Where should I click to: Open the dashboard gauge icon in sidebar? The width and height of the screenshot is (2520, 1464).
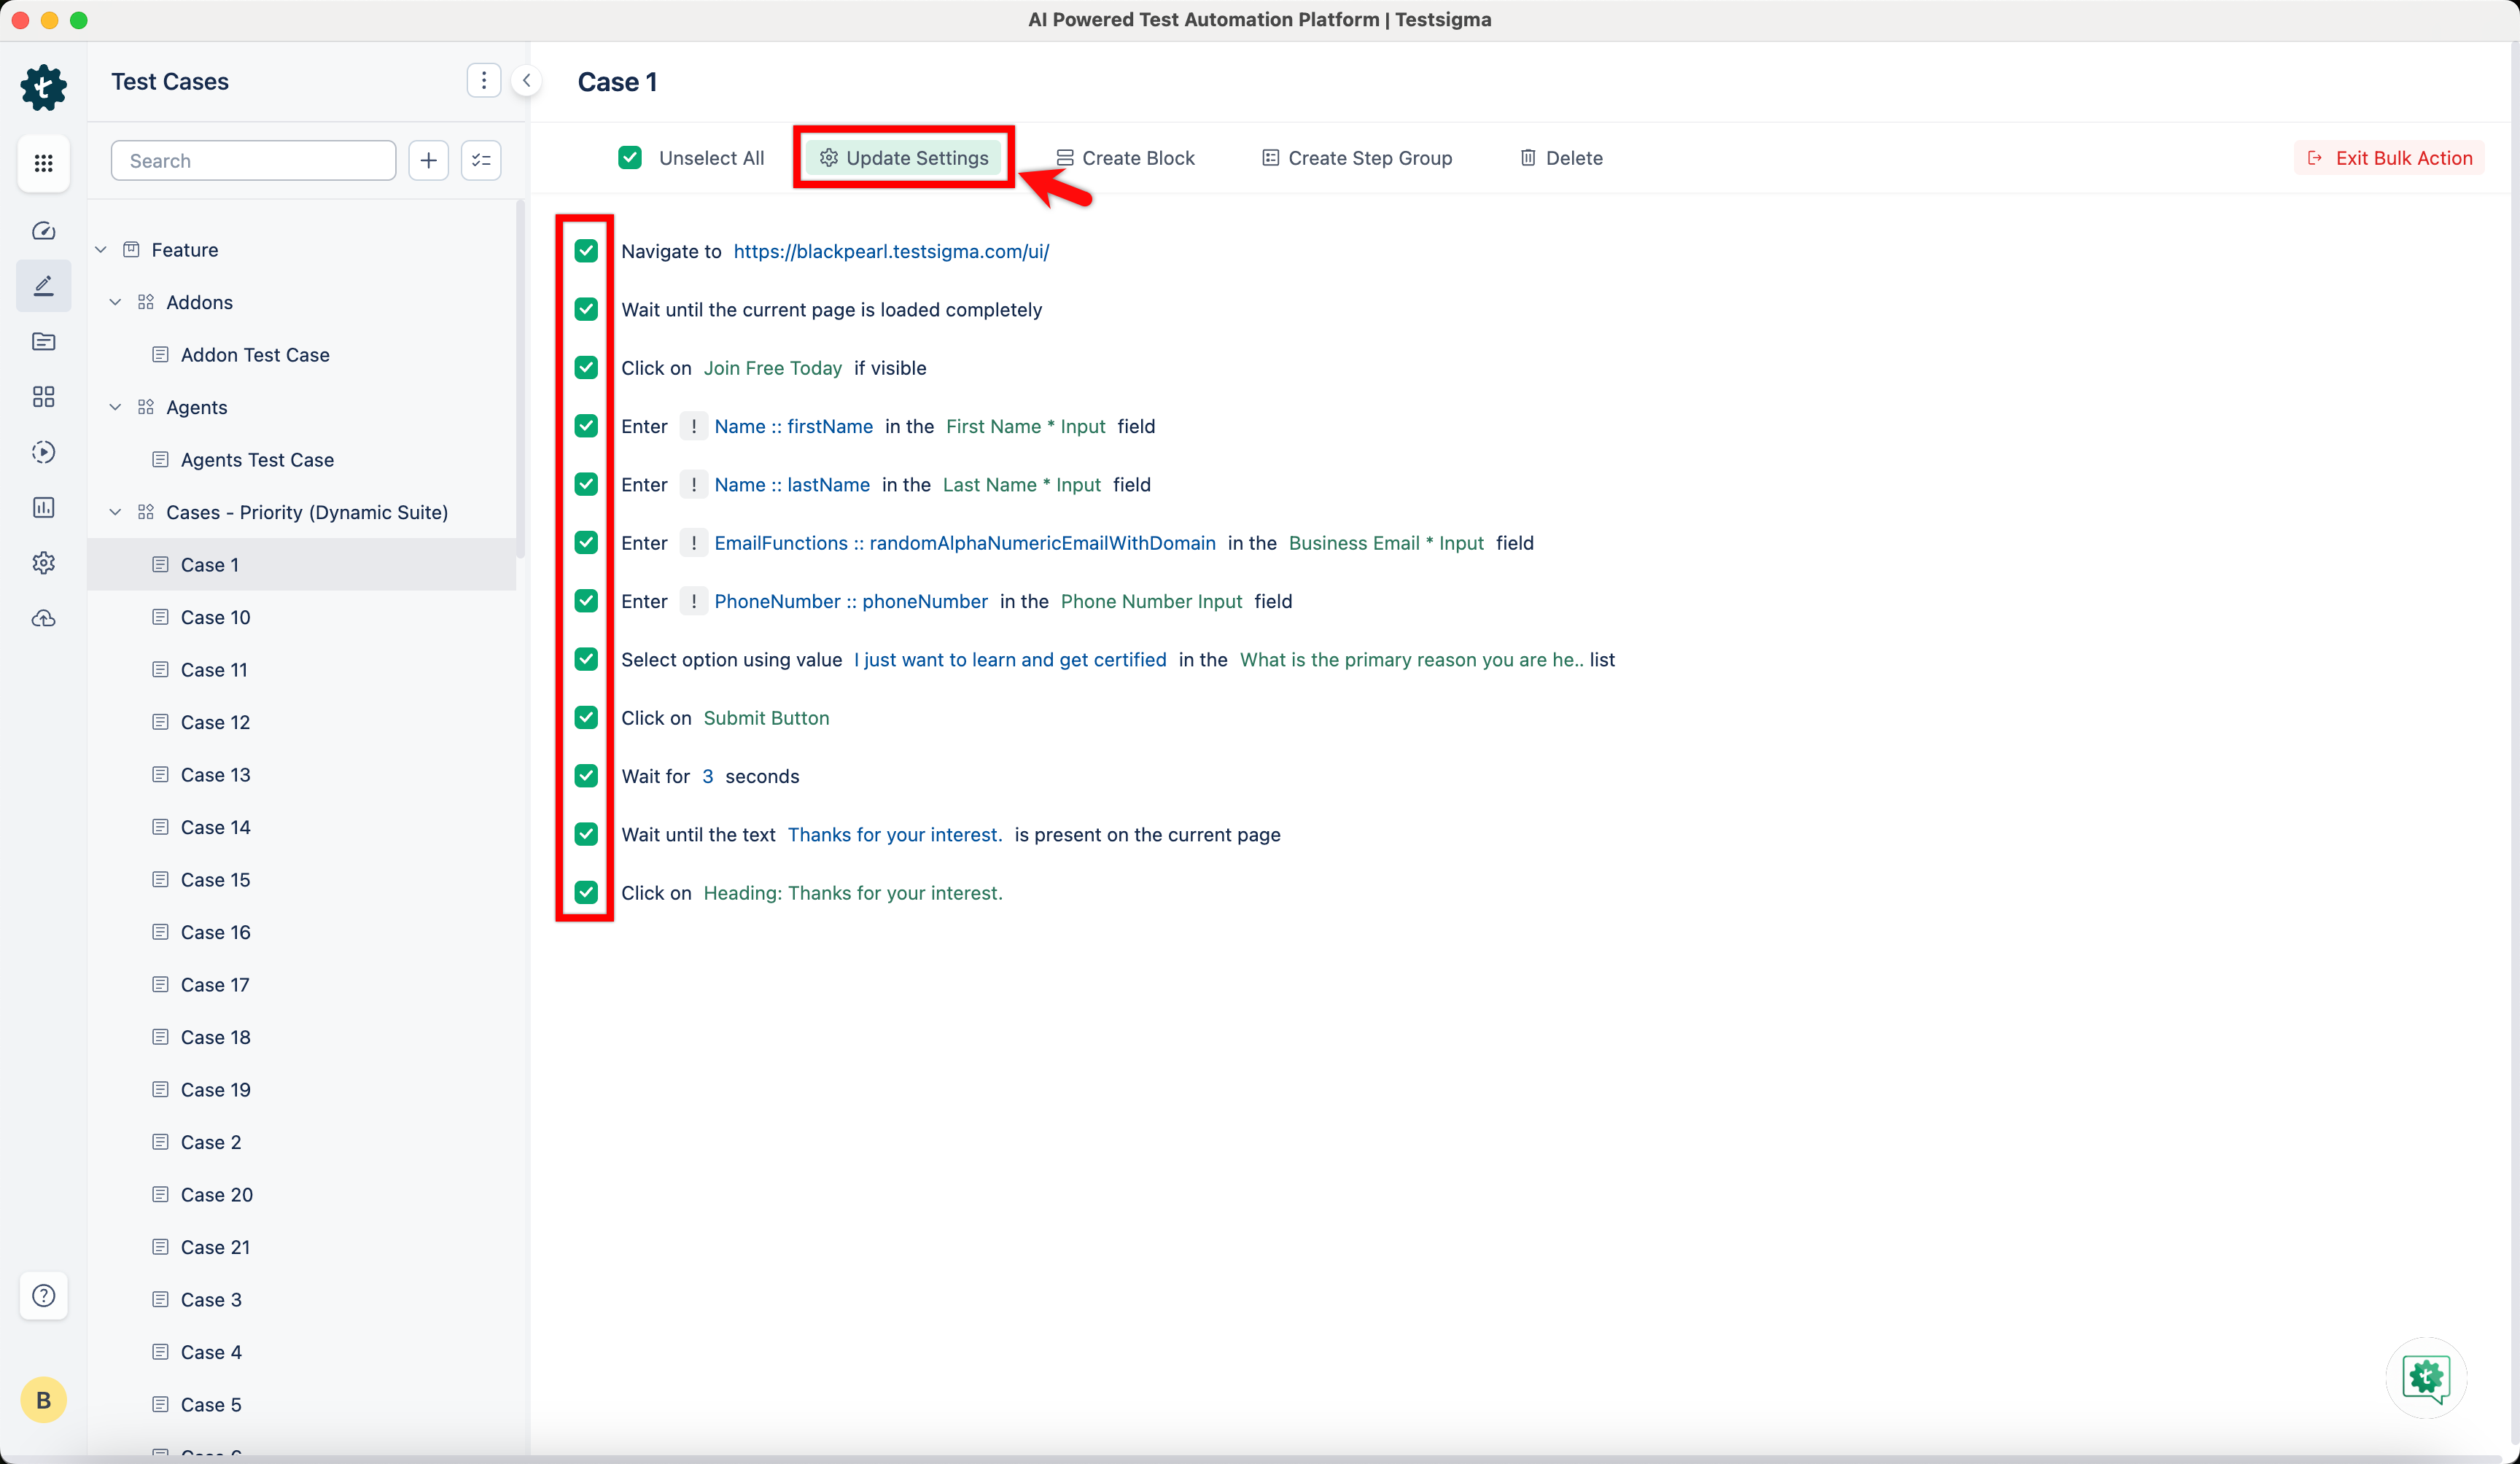pyautogui.click(x=43, y=231)
